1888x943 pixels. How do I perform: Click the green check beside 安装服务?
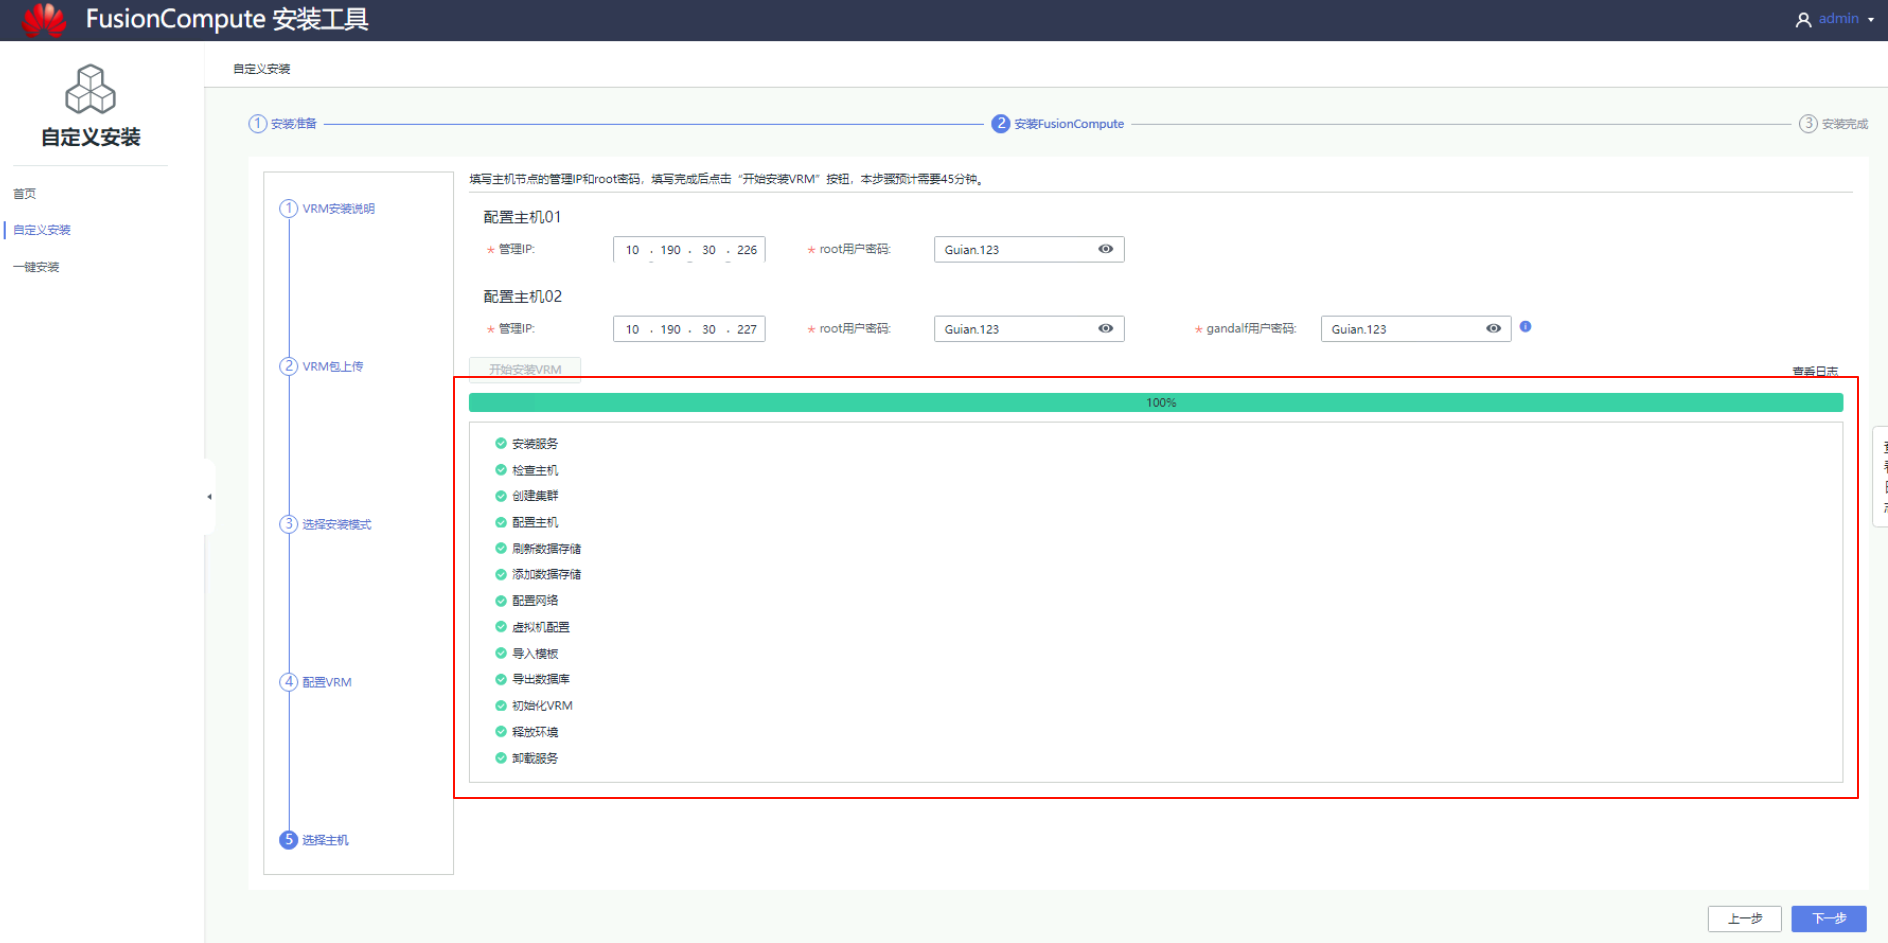pyautogui.click(x=501, y=443)
